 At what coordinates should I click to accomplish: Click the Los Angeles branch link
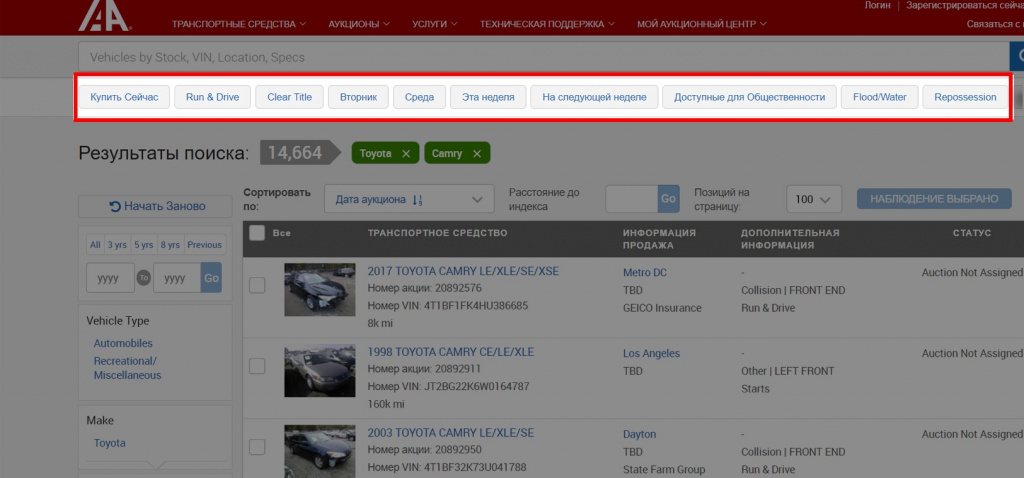click(x=651, y=353)
